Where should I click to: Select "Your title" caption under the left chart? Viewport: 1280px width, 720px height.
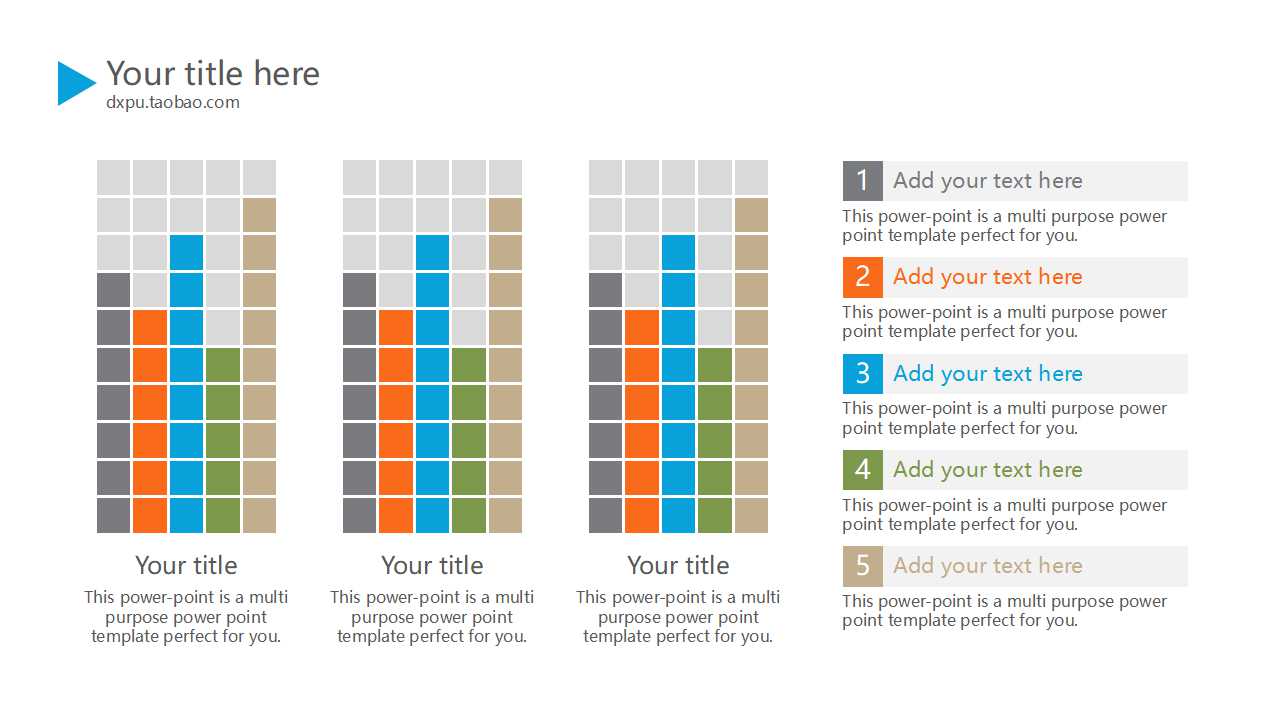(186, 565)
